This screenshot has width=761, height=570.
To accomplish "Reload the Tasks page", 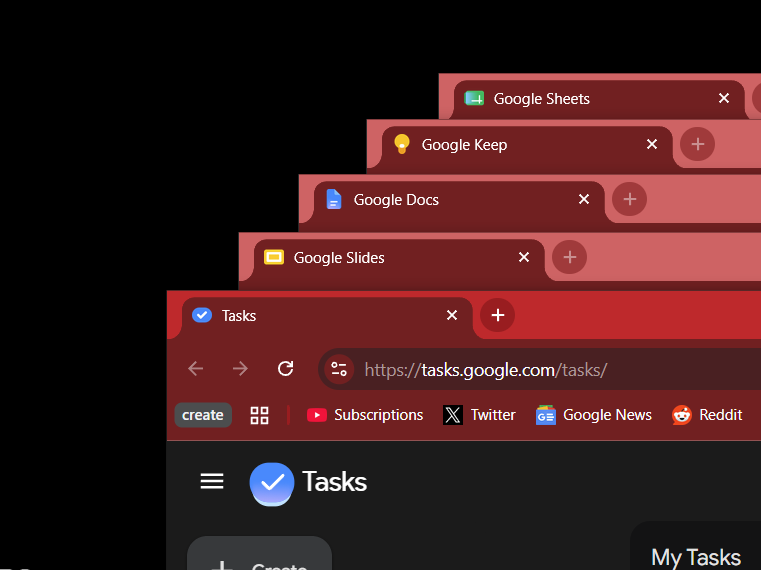I will [x=285, y=369].
